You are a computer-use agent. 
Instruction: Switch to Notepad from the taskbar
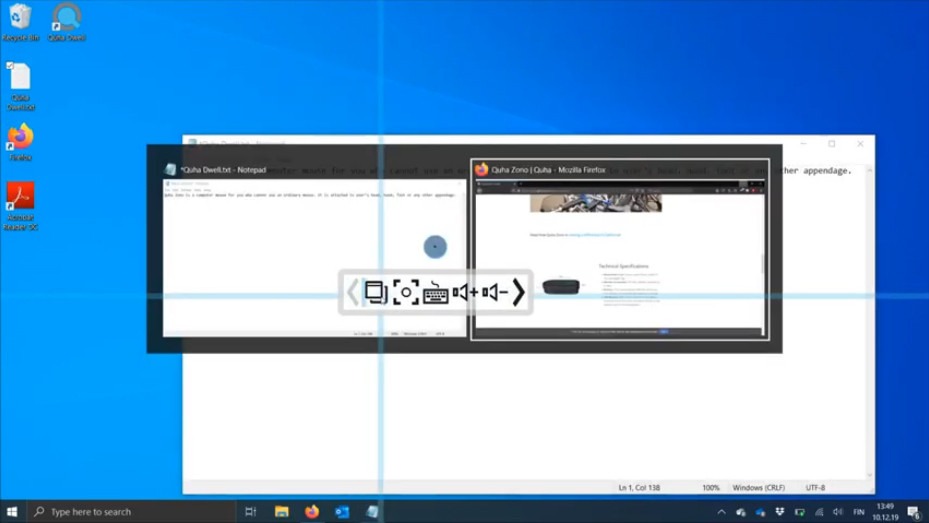pos(372,511)
